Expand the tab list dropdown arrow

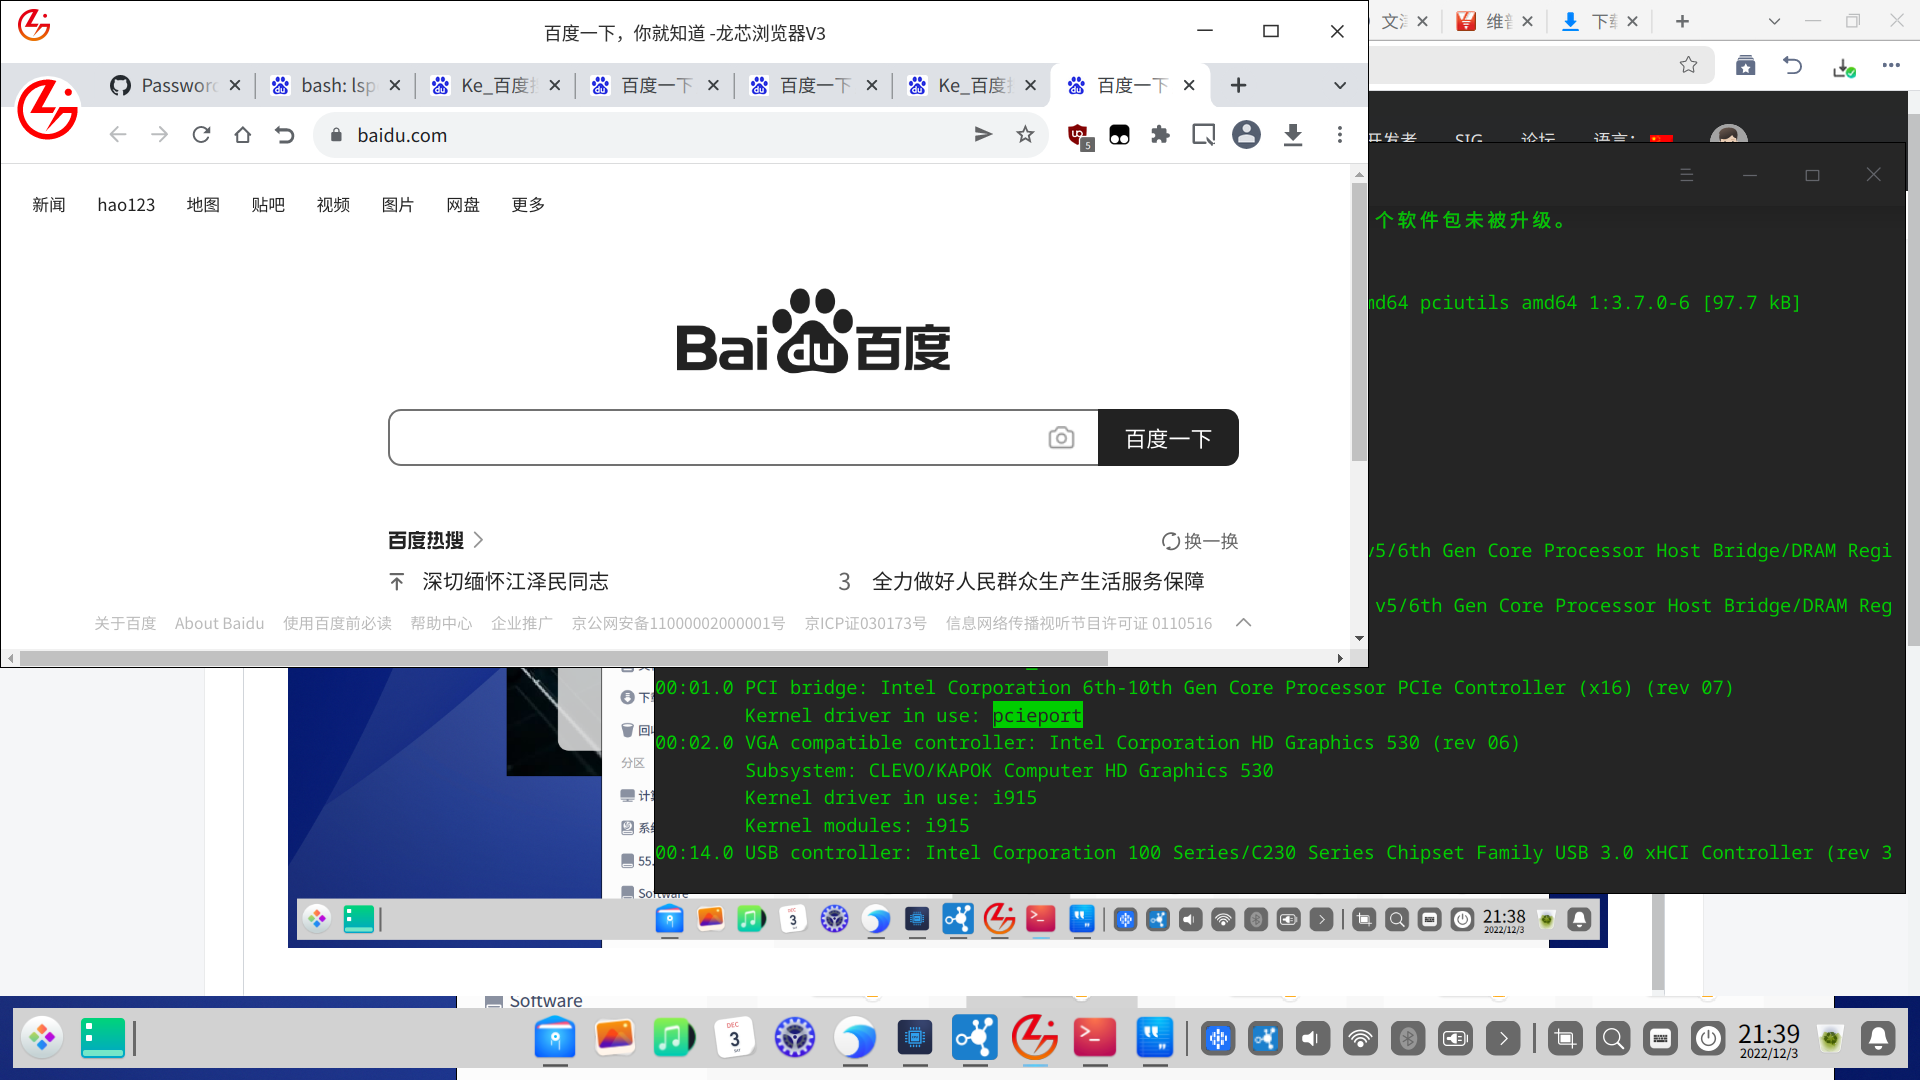[1340, 86]
